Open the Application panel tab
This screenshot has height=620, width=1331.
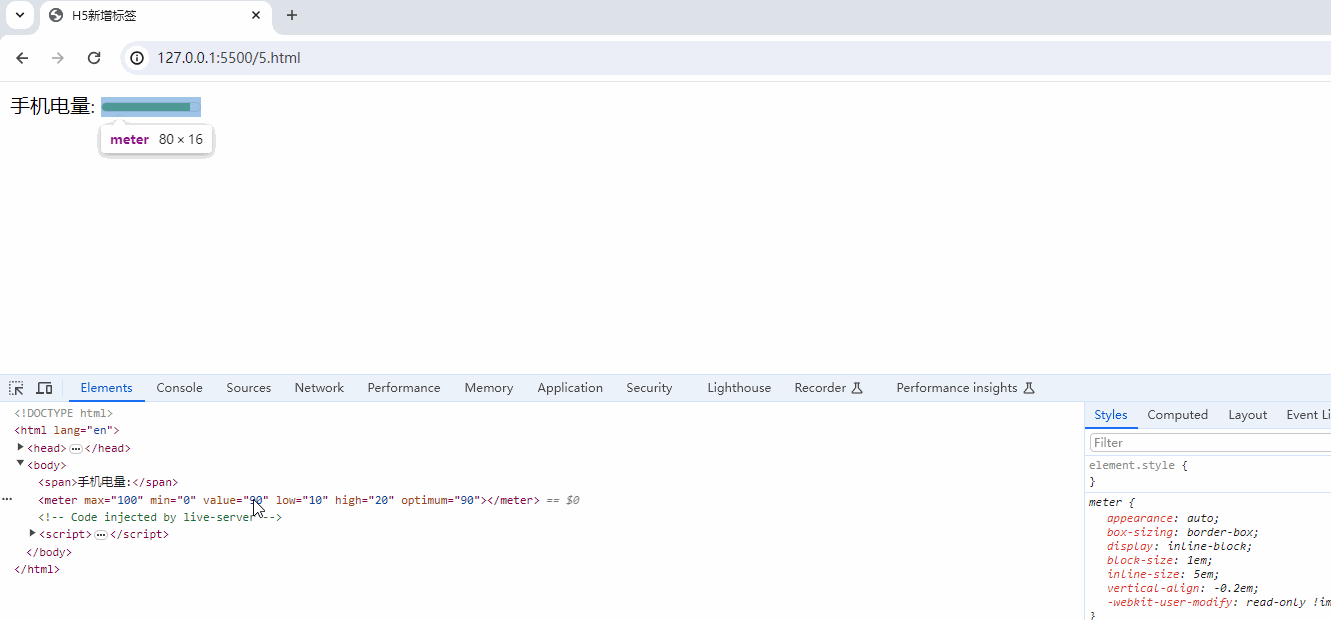[570, 388]
